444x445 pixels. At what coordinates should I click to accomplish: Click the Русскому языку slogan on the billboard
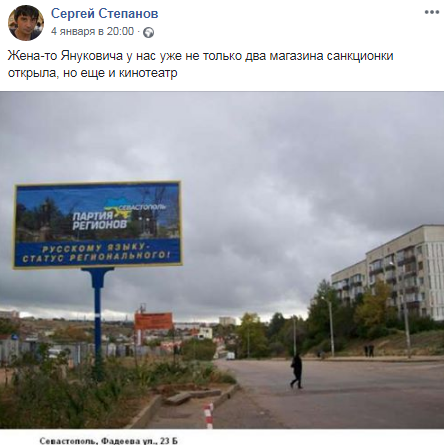coord(96,253)
